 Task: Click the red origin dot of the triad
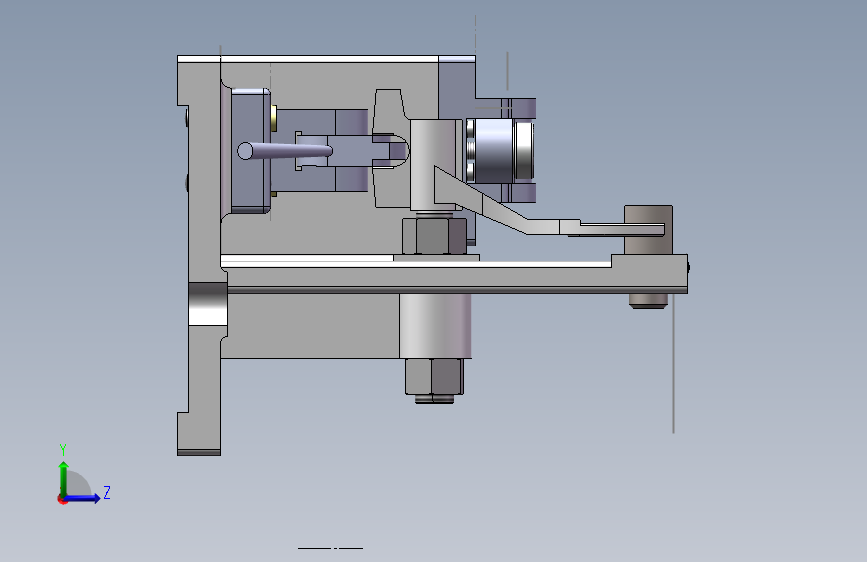[x=62, y=499]
